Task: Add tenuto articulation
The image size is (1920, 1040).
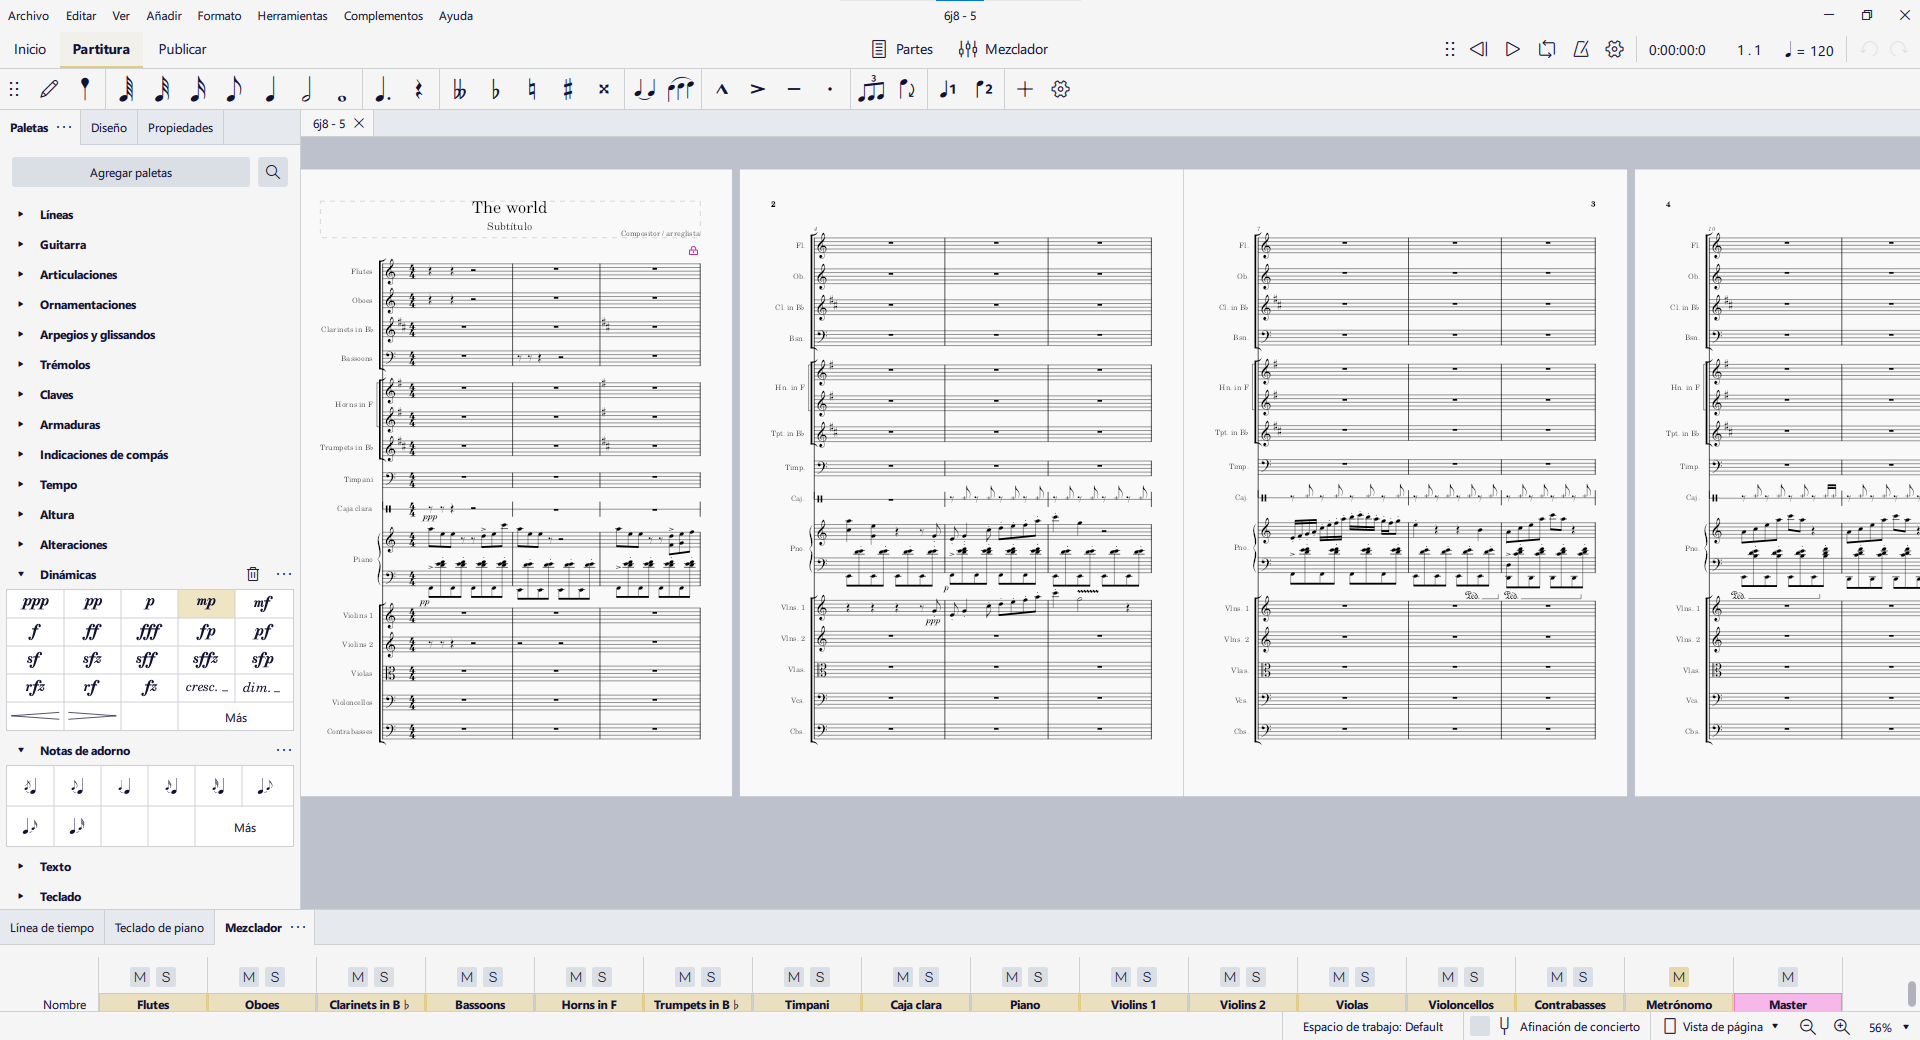Action: point(793,89)
